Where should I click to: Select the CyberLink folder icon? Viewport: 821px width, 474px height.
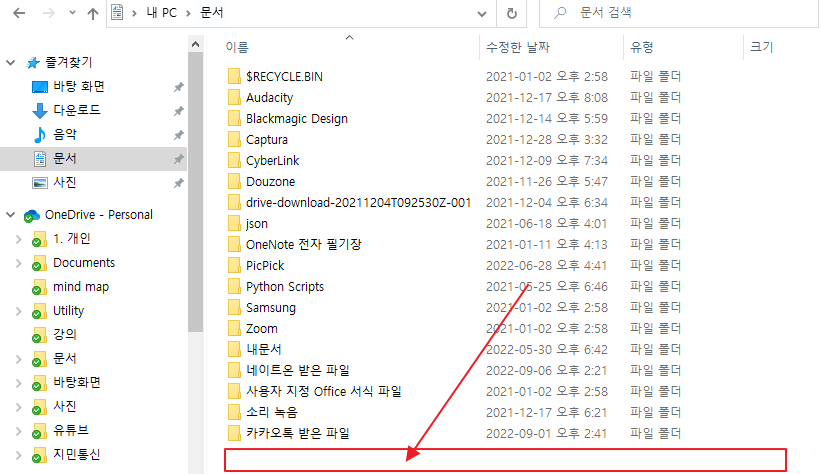234,160
